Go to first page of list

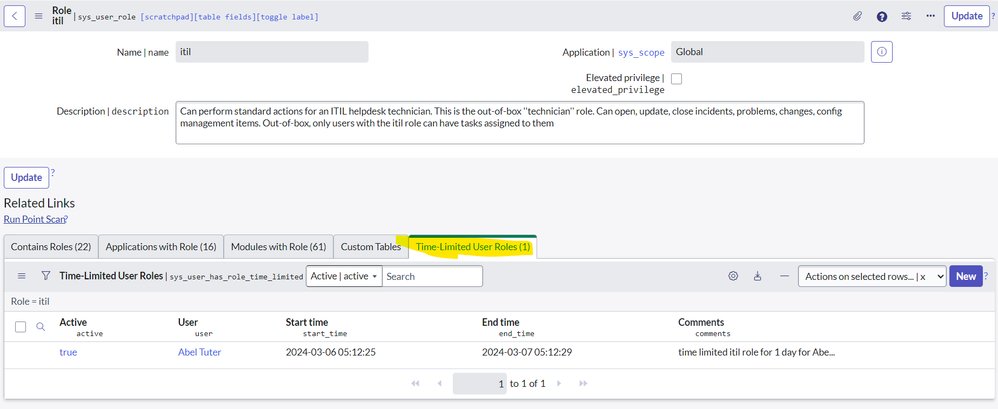point(416,384)
